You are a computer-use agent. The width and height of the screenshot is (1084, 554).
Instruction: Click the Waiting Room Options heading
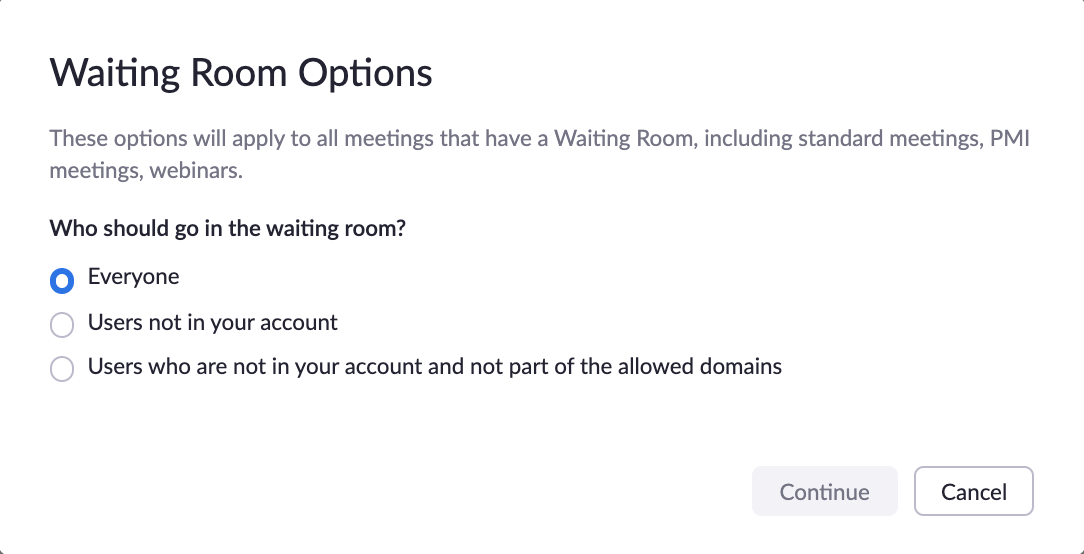point(241,74)
